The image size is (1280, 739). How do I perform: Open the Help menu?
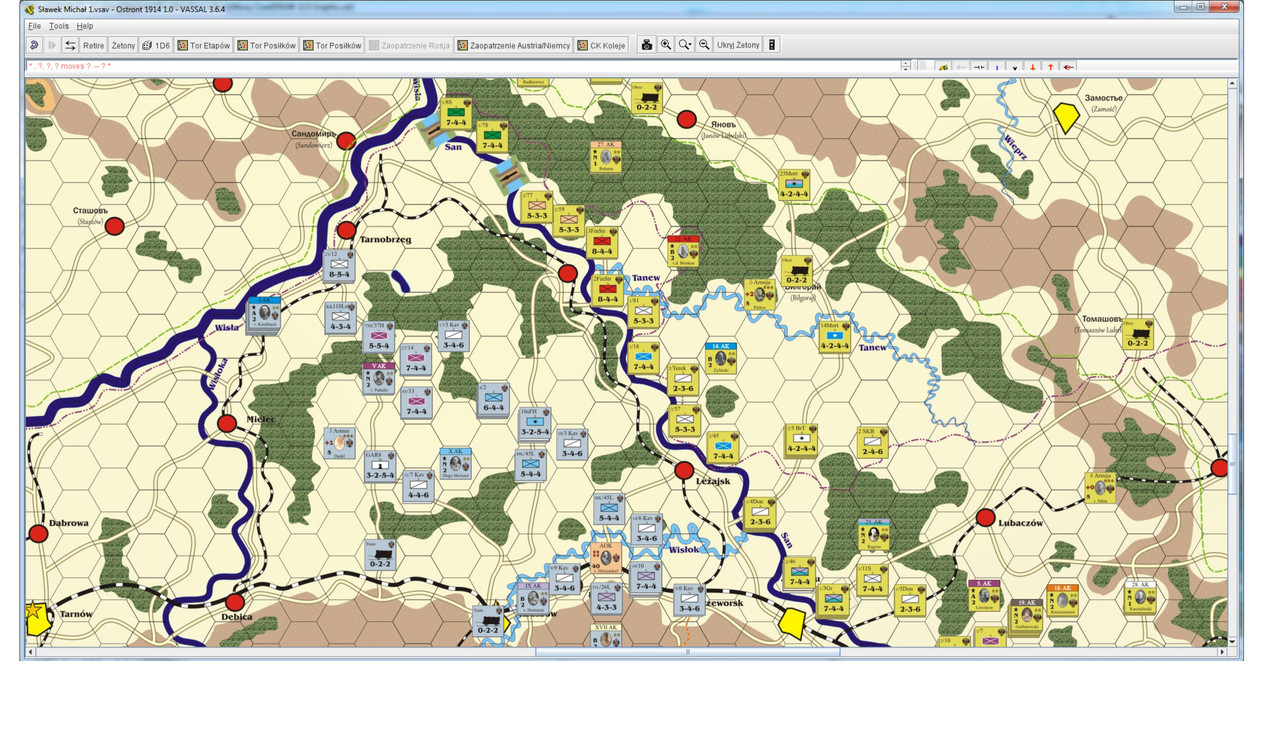(85, 26)
